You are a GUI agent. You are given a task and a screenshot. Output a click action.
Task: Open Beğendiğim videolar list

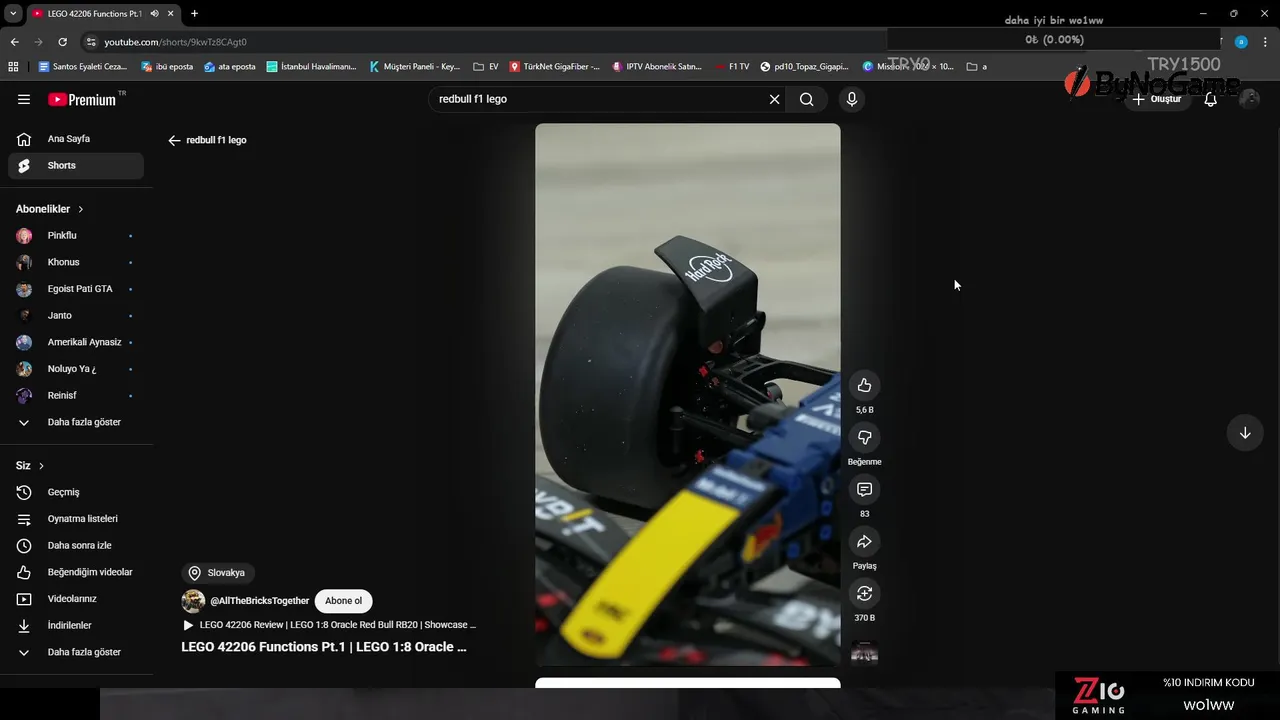(76, 572)
